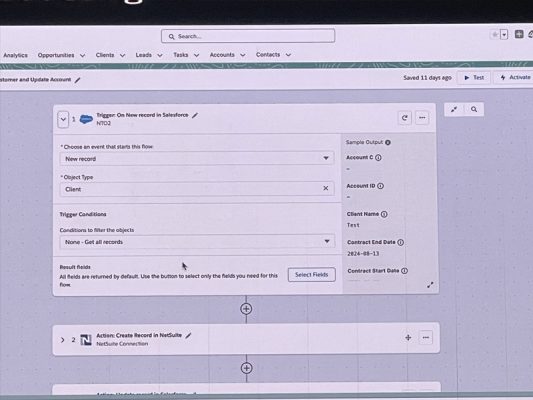Screen dimensions: 533x400
Task: Click the move icon on NetSuite step
Action: click(408, 337)
